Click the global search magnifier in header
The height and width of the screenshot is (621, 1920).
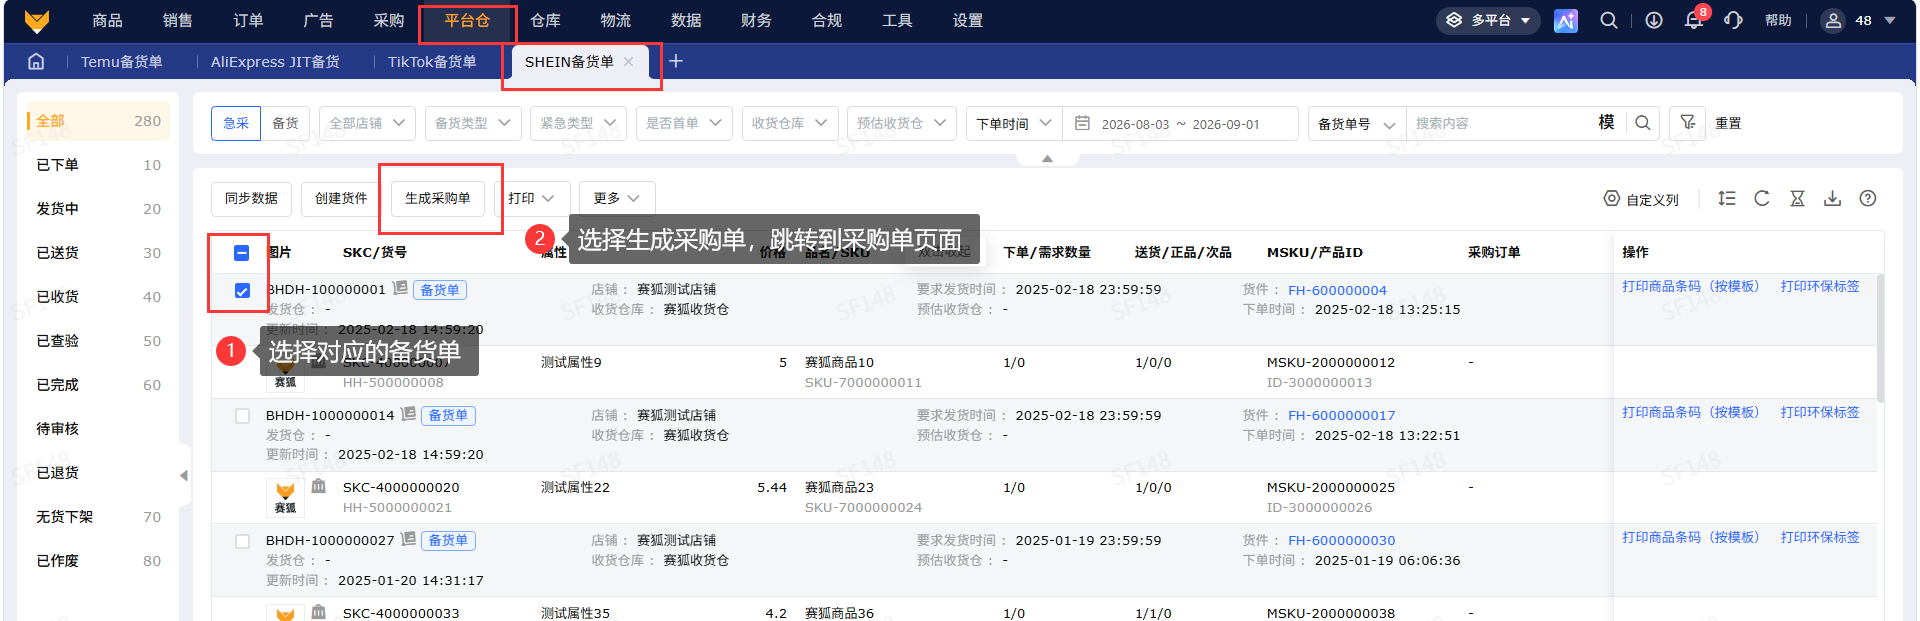tap(1609, 20)
